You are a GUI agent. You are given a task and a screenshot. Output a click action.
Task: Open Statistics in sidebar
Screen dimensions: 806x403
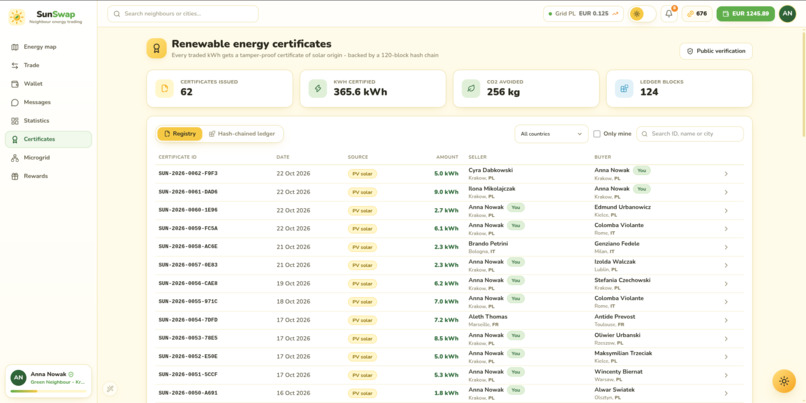(x=48, y=121)
